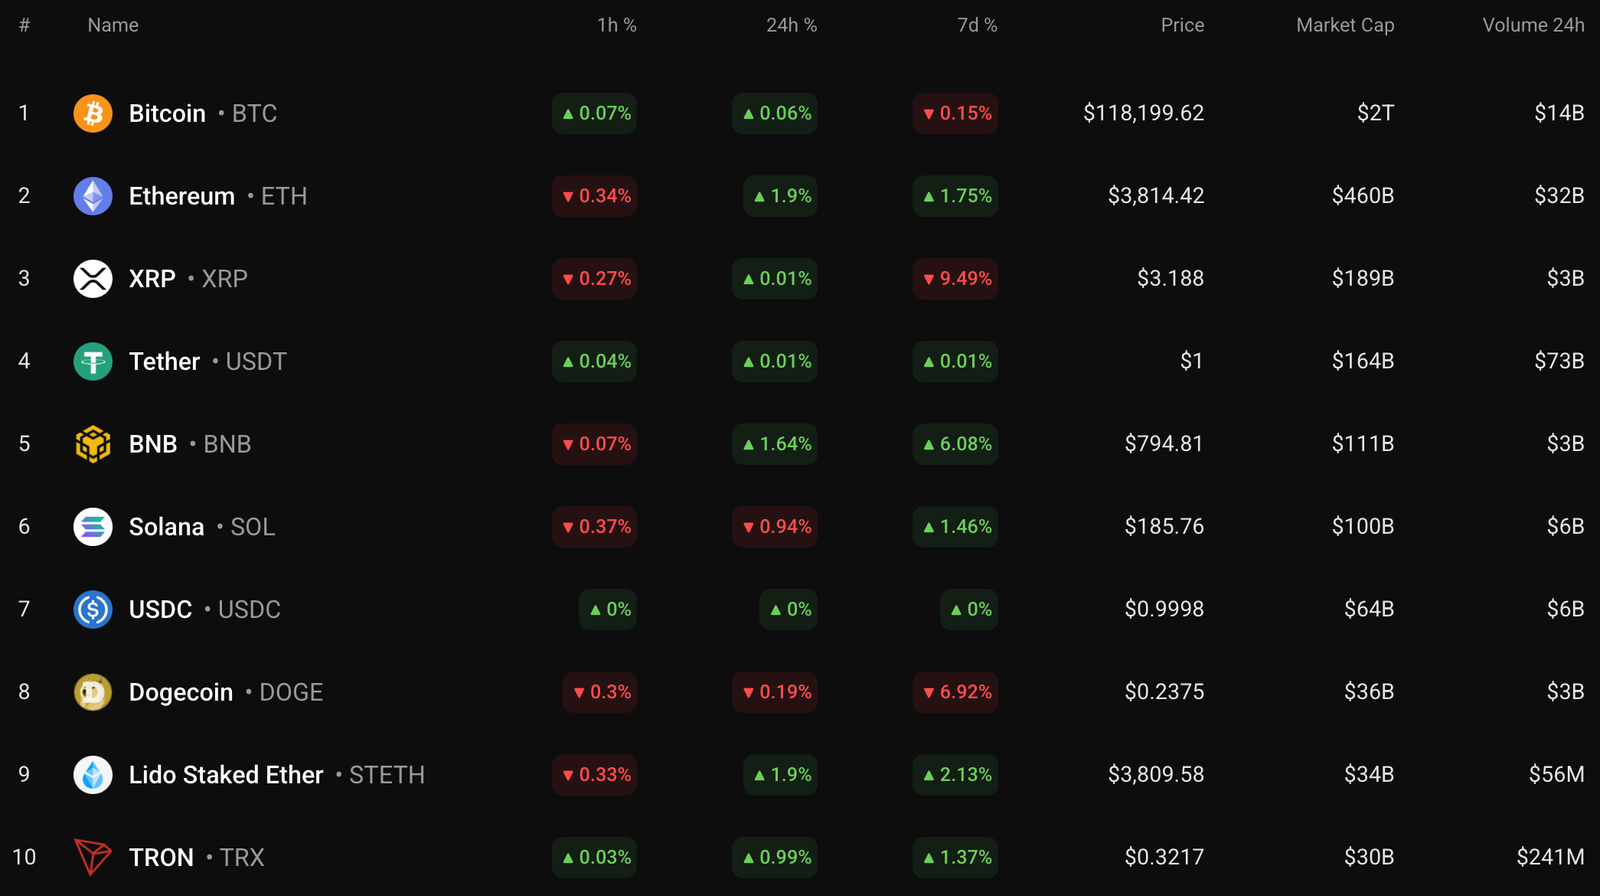
Task: Click the Lido Staked Ether logo
Action: 93,774
